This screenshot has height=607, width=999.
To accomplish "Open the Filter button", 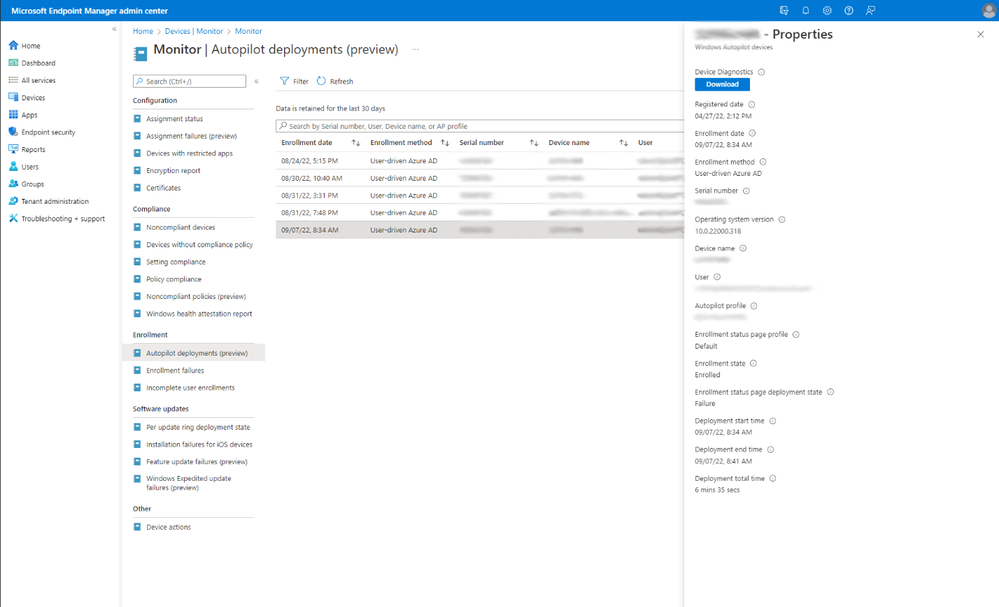I will click(294, 81).
